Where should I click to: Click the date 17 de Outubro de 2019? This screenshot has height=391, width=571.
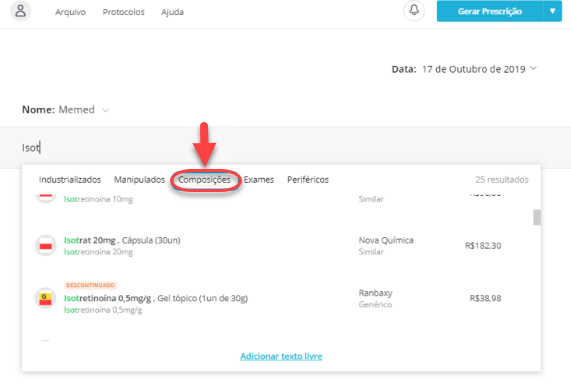(x=474, y=69)
